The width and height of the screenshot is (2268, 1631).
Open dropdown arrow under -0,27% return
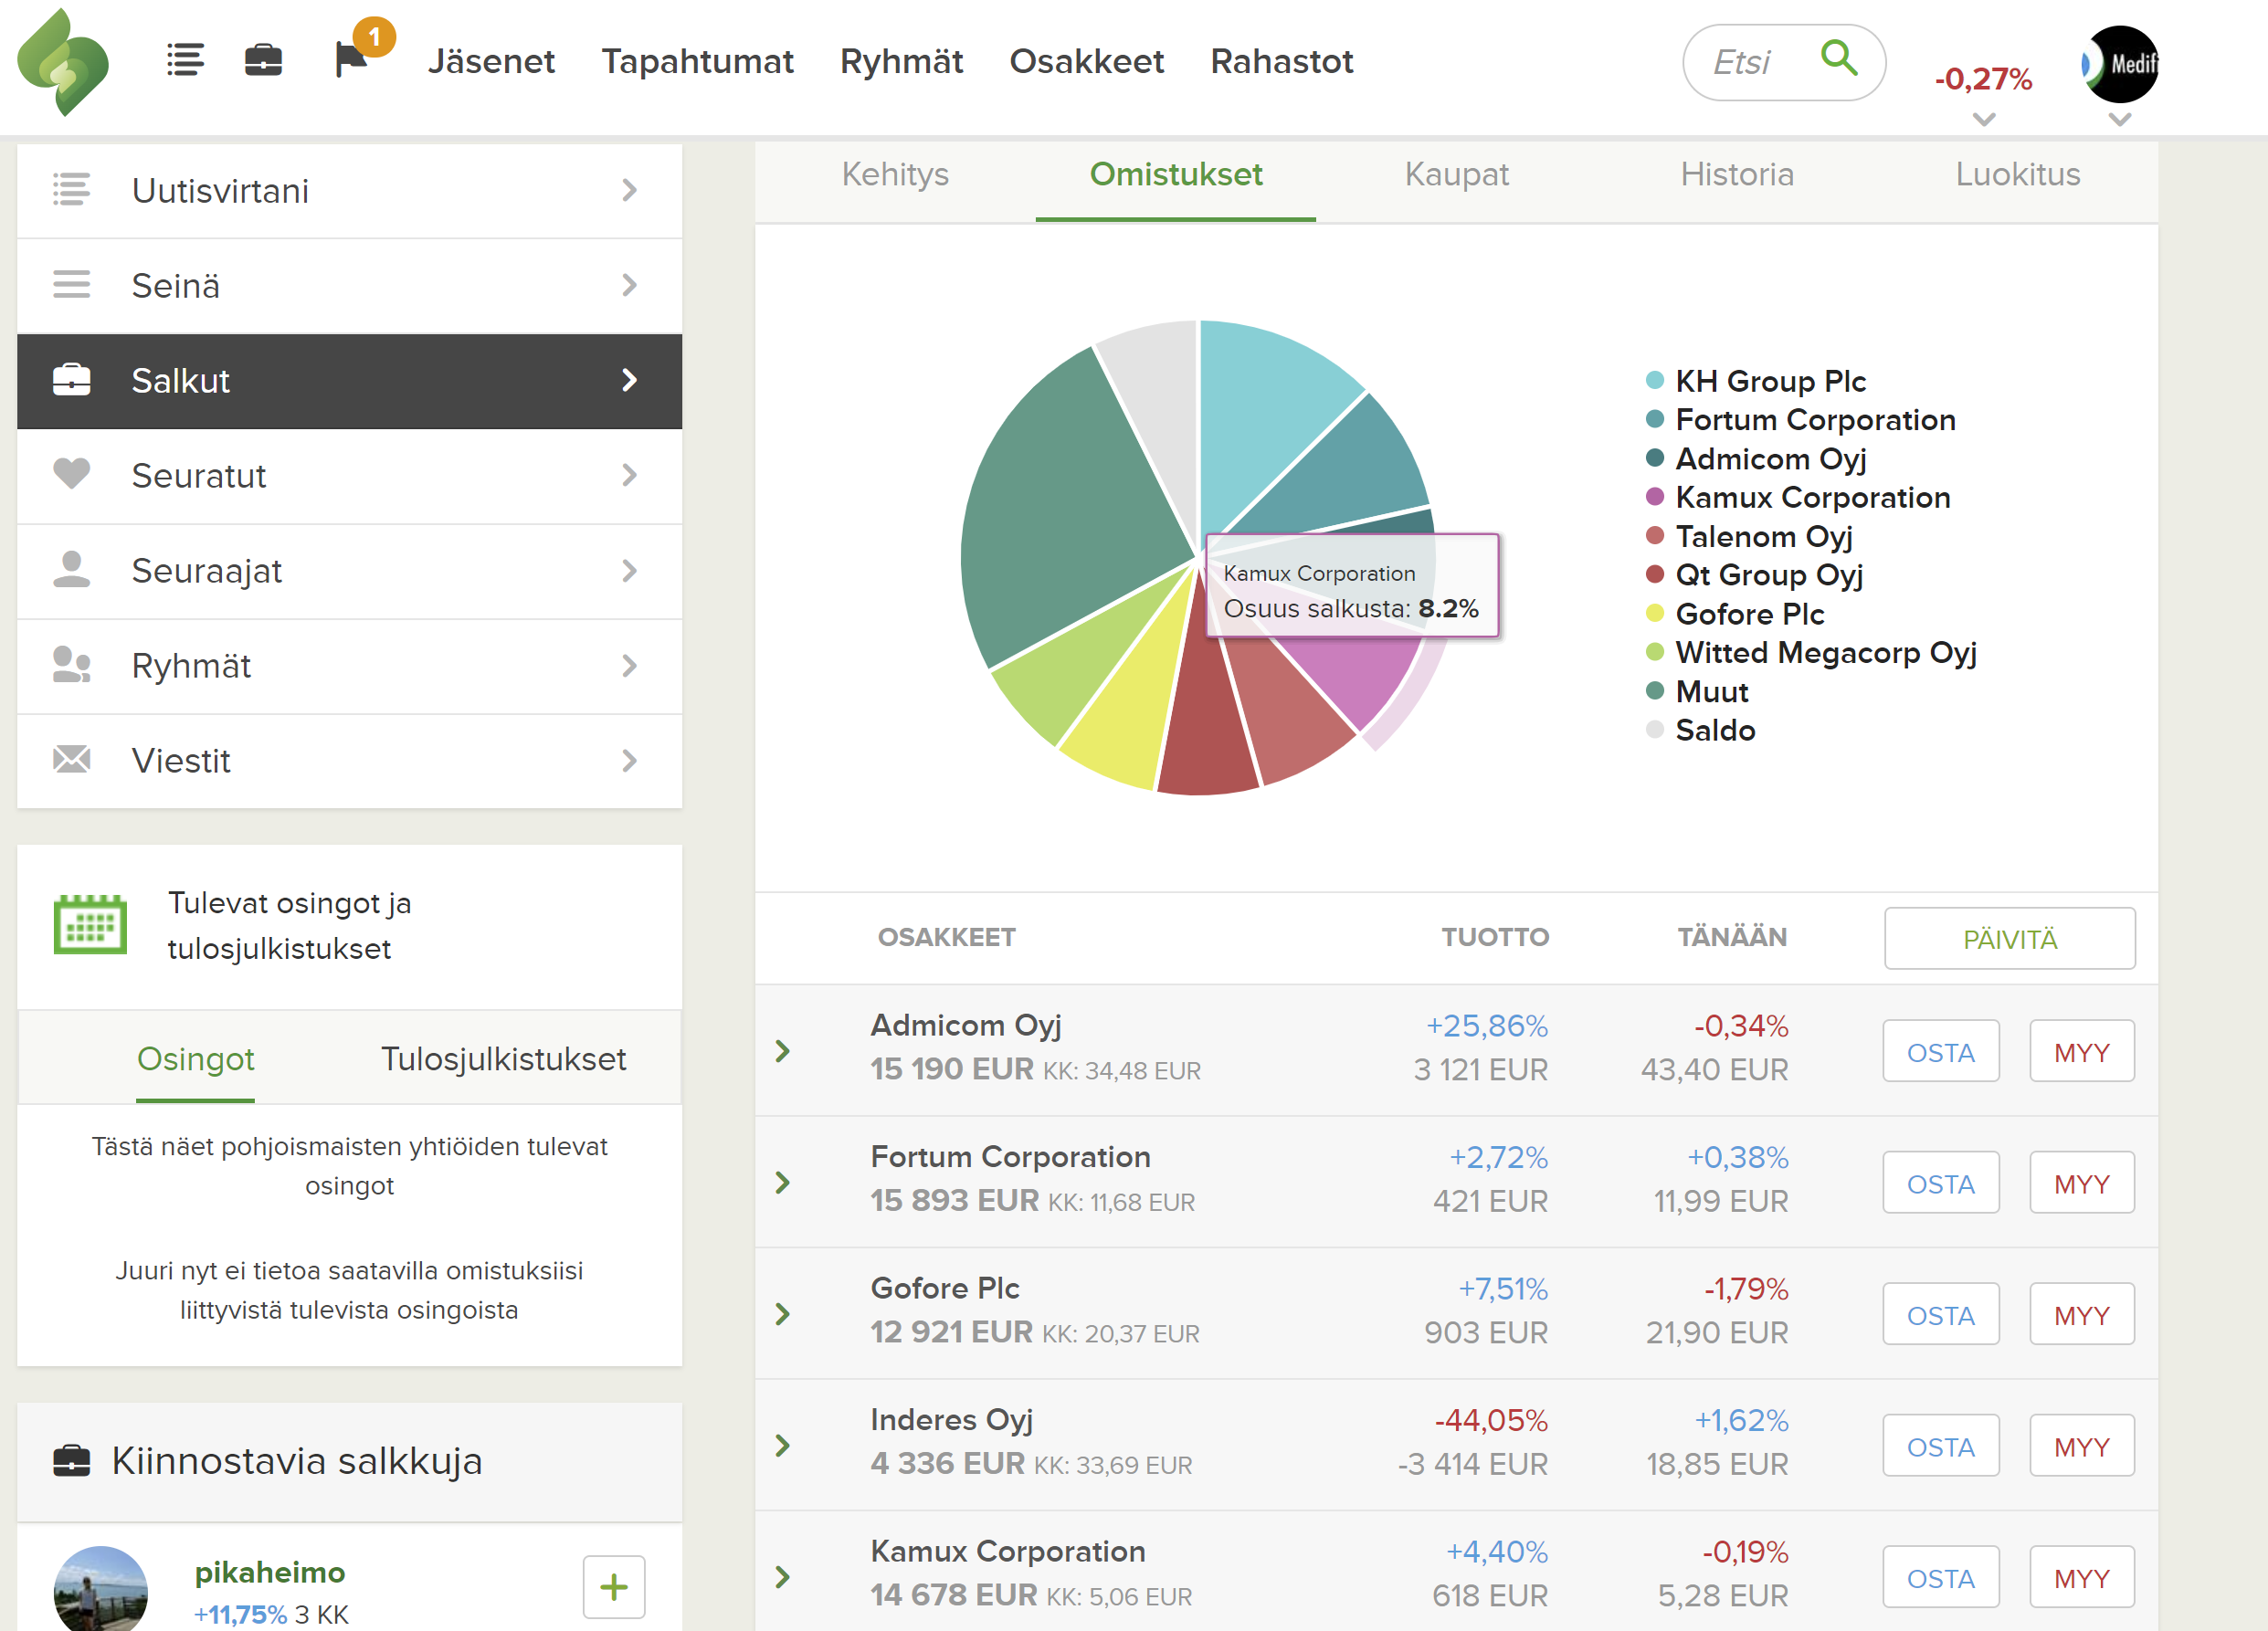click(x=1984, y=120)
